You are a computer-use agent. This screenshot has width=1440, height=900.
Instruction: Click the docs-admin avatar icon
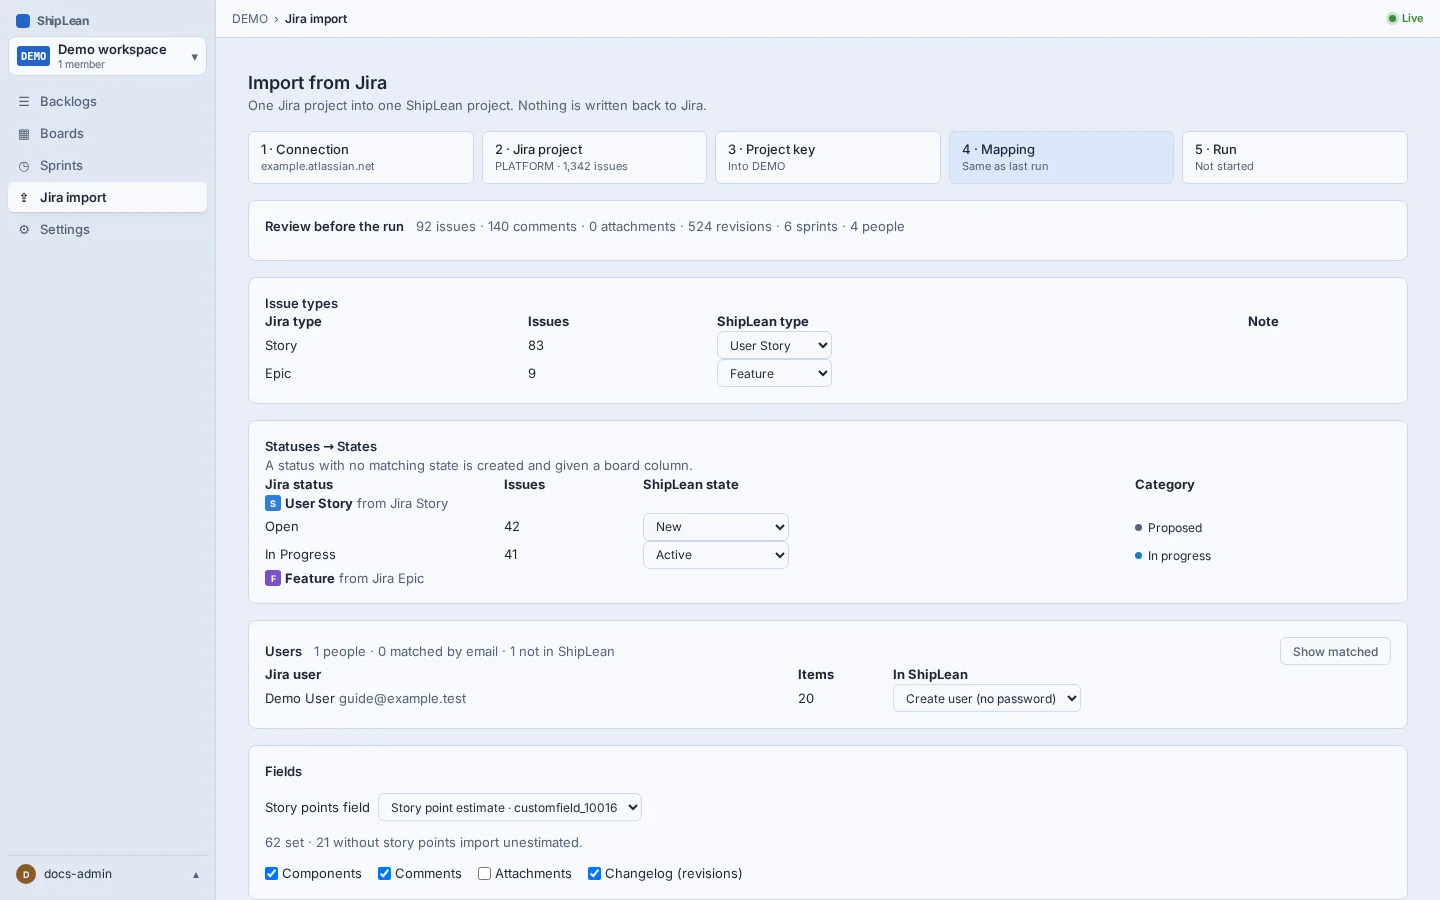[x=26, y=874]
